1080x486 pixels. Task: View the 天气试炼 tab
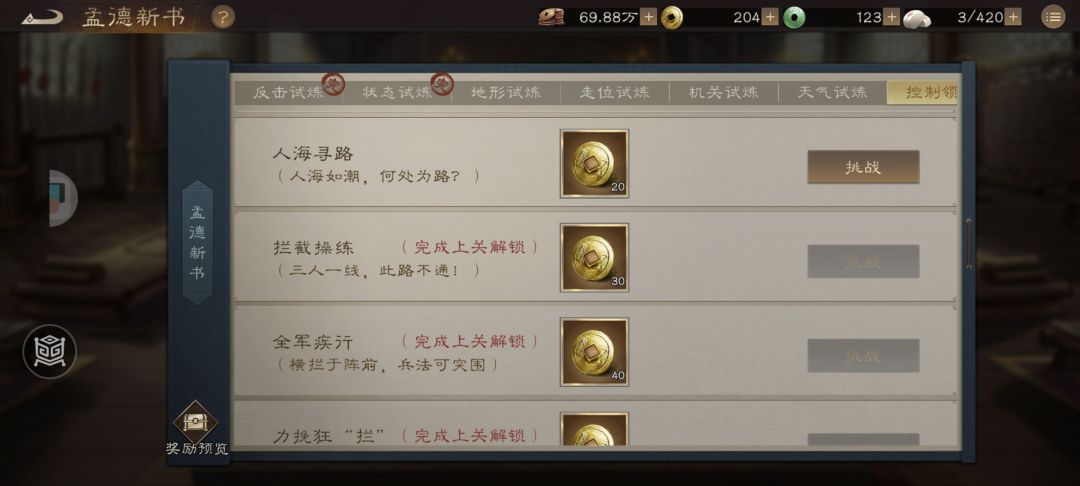click(x=832, y=92)
